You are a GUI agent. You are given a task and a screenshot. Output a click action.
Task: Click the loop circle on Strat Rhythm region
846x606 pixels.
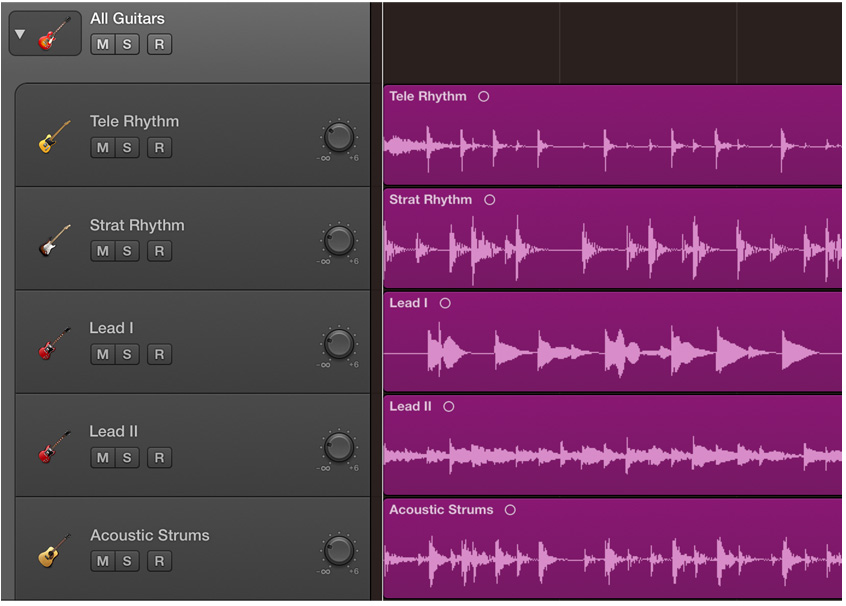pos(489,200)
